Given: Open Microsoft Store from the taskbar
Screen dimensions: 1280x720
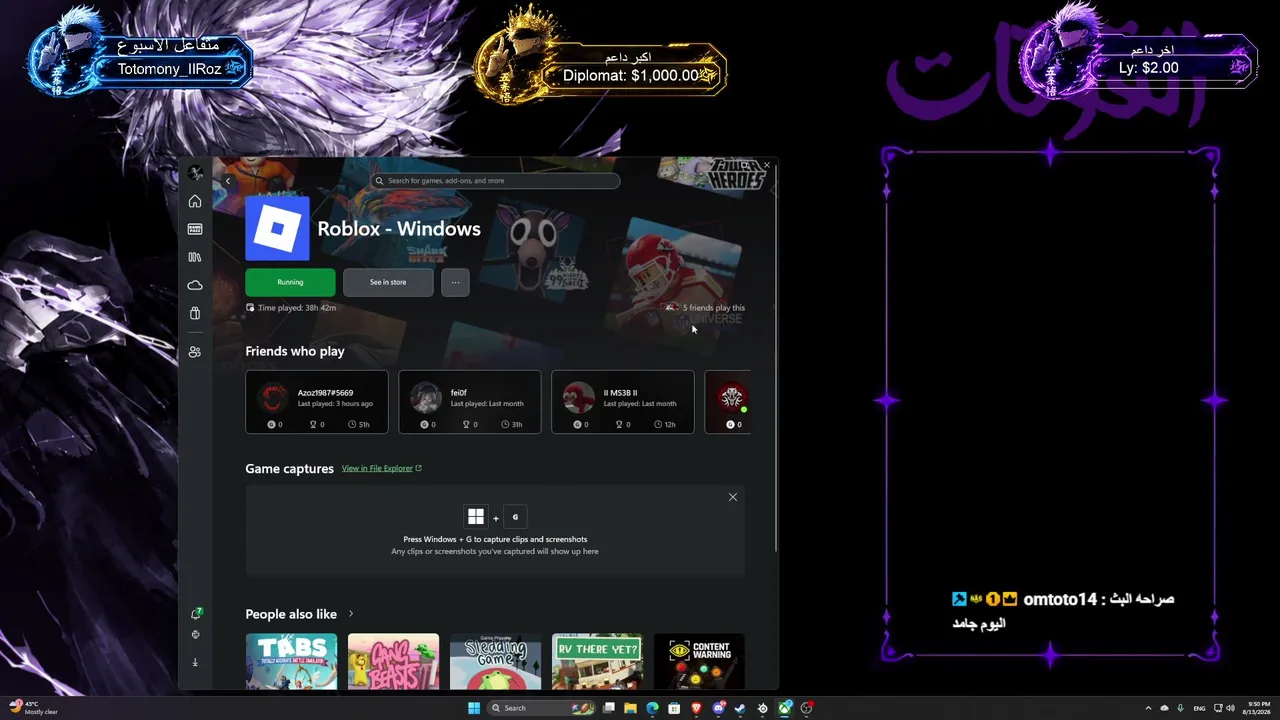Looking at the screenshot, I should [x=674, y=708].
